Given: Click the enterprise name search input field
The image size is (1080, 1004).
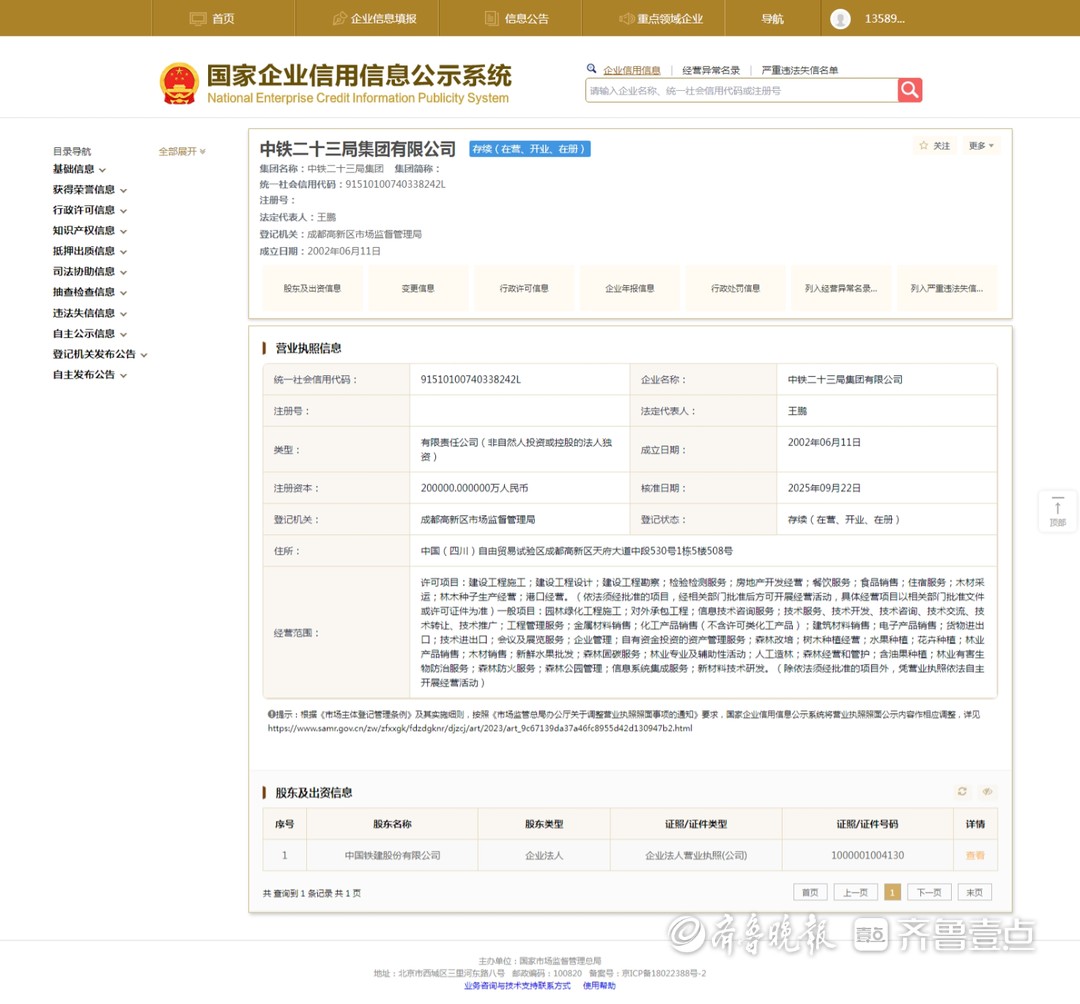Looking at the screenshot, I should 742,90.
